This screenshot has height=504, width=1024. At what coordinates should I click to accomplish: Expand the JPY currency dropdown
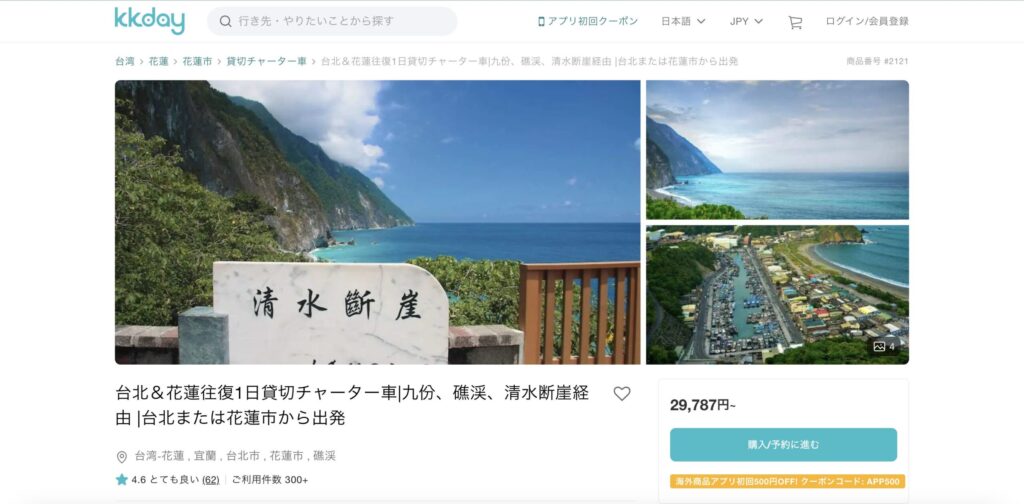pos(746,22)
